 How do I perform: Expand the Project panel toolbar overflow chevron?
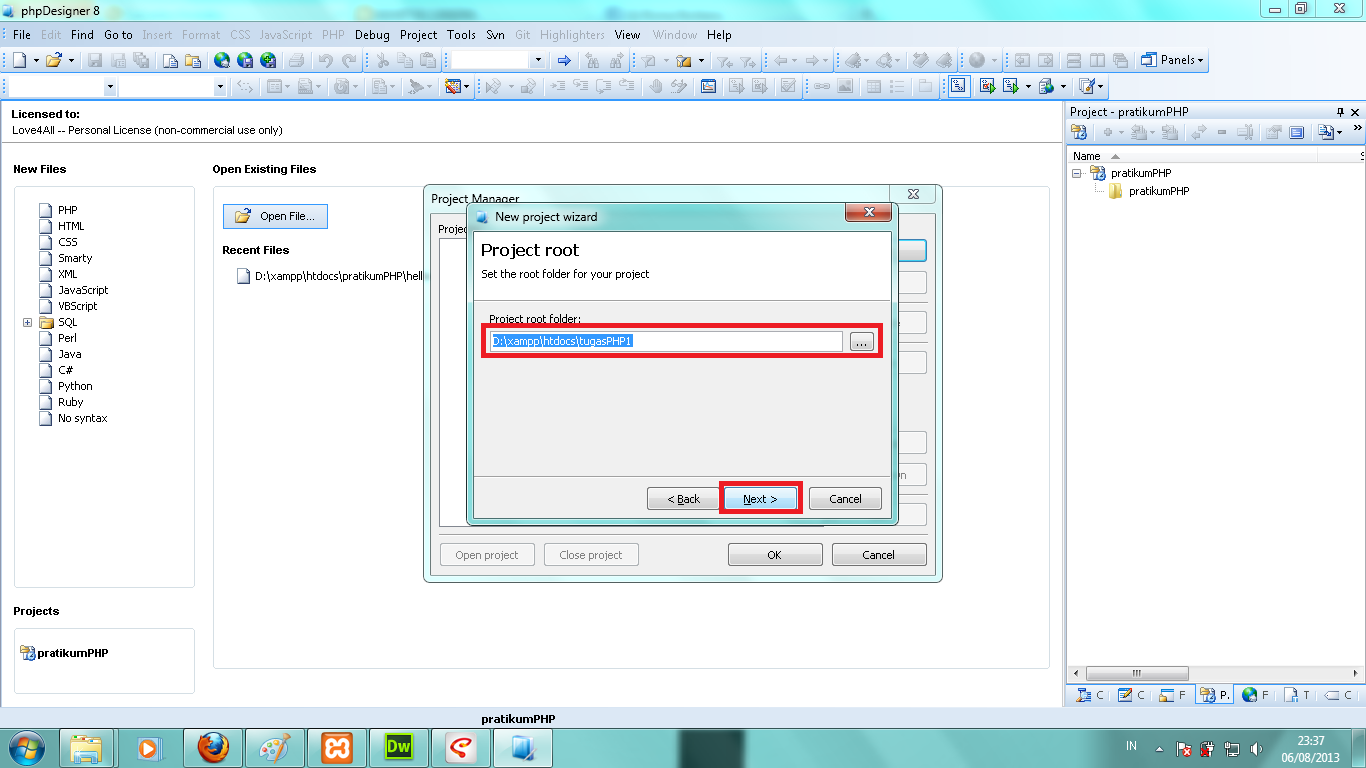point(1357,129)
